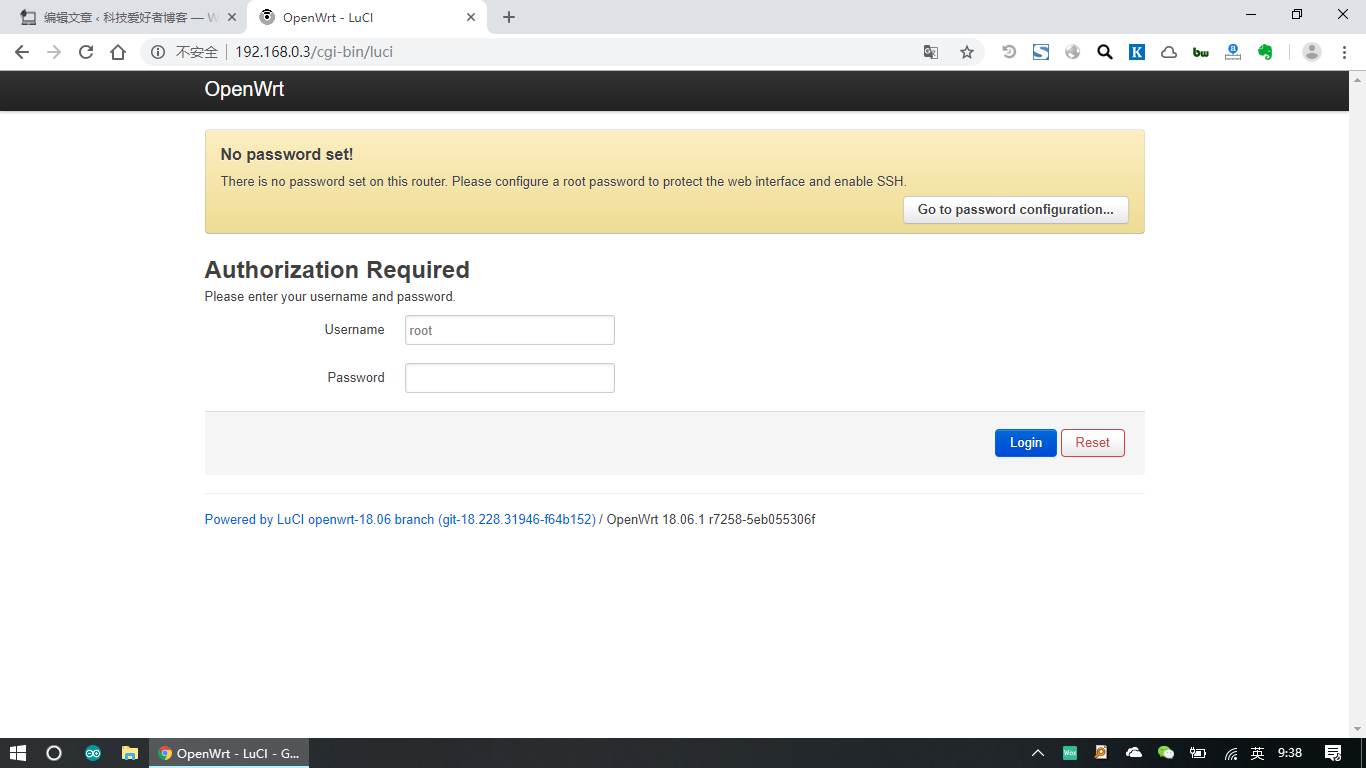This screenshot has width=1366, height=768.
Task: Click the blue Login button
Action: (1025, 443)
